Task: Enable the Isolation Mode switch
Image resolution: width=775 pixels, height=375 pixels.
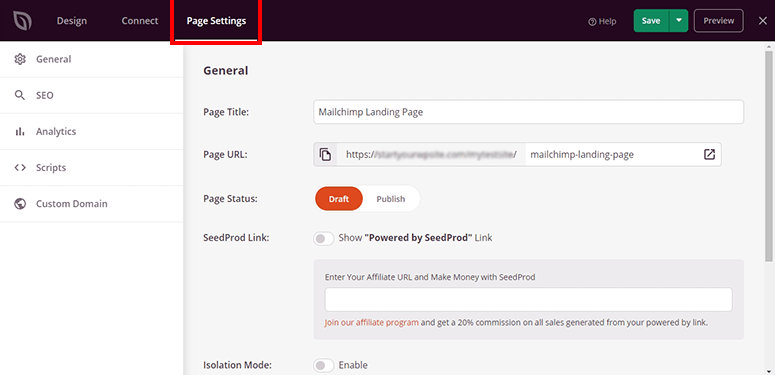Action: tap(324, 366)
